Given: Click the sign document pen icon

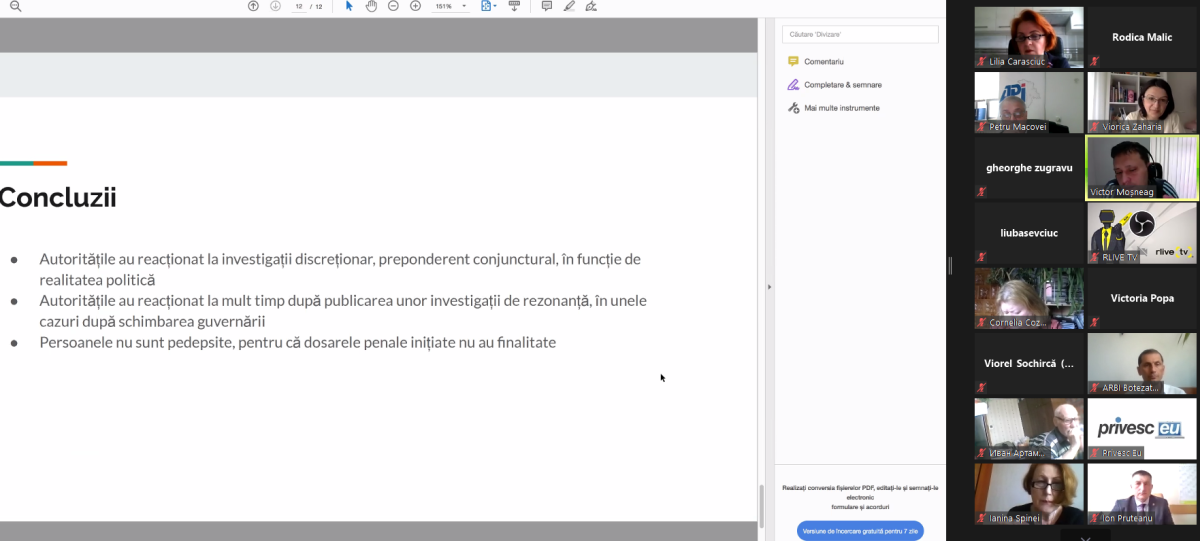Looking at the screenshot, I should pos(591,6).
